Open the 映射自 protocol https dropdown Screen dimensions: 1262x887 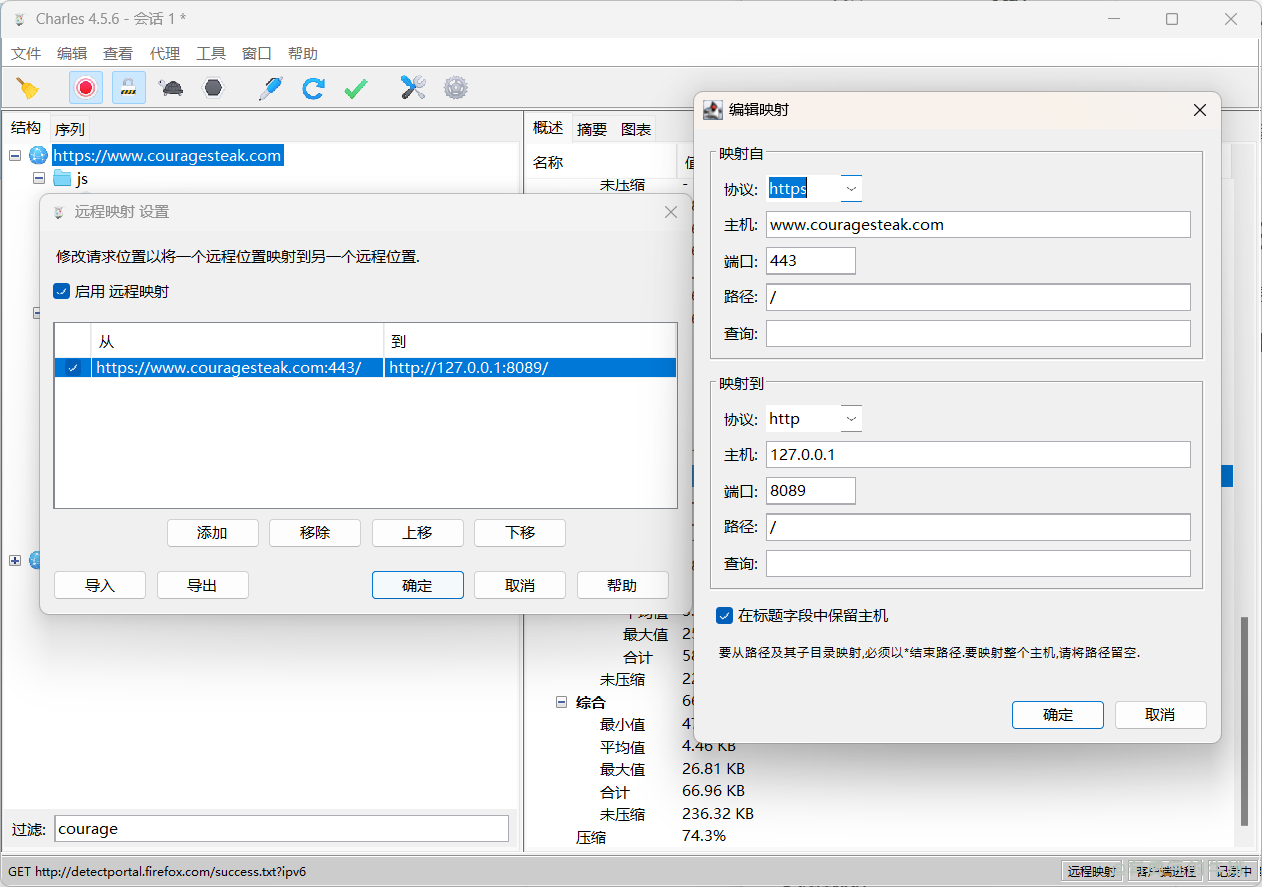pyautogui.click(x=851, y=188)
